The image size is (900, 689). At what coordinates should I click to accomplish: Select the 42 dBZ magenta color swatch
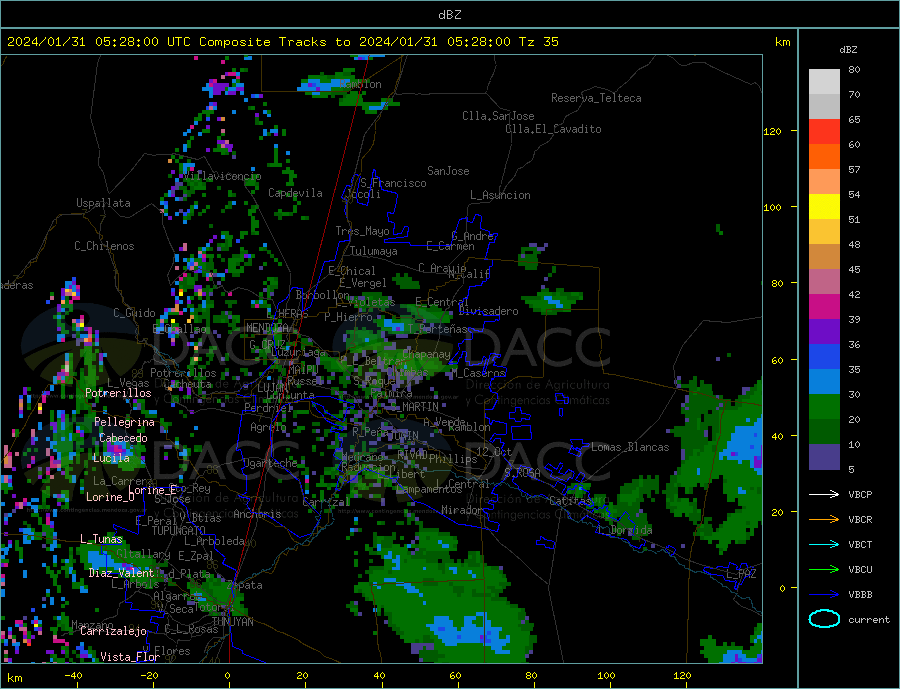point(824,307)
